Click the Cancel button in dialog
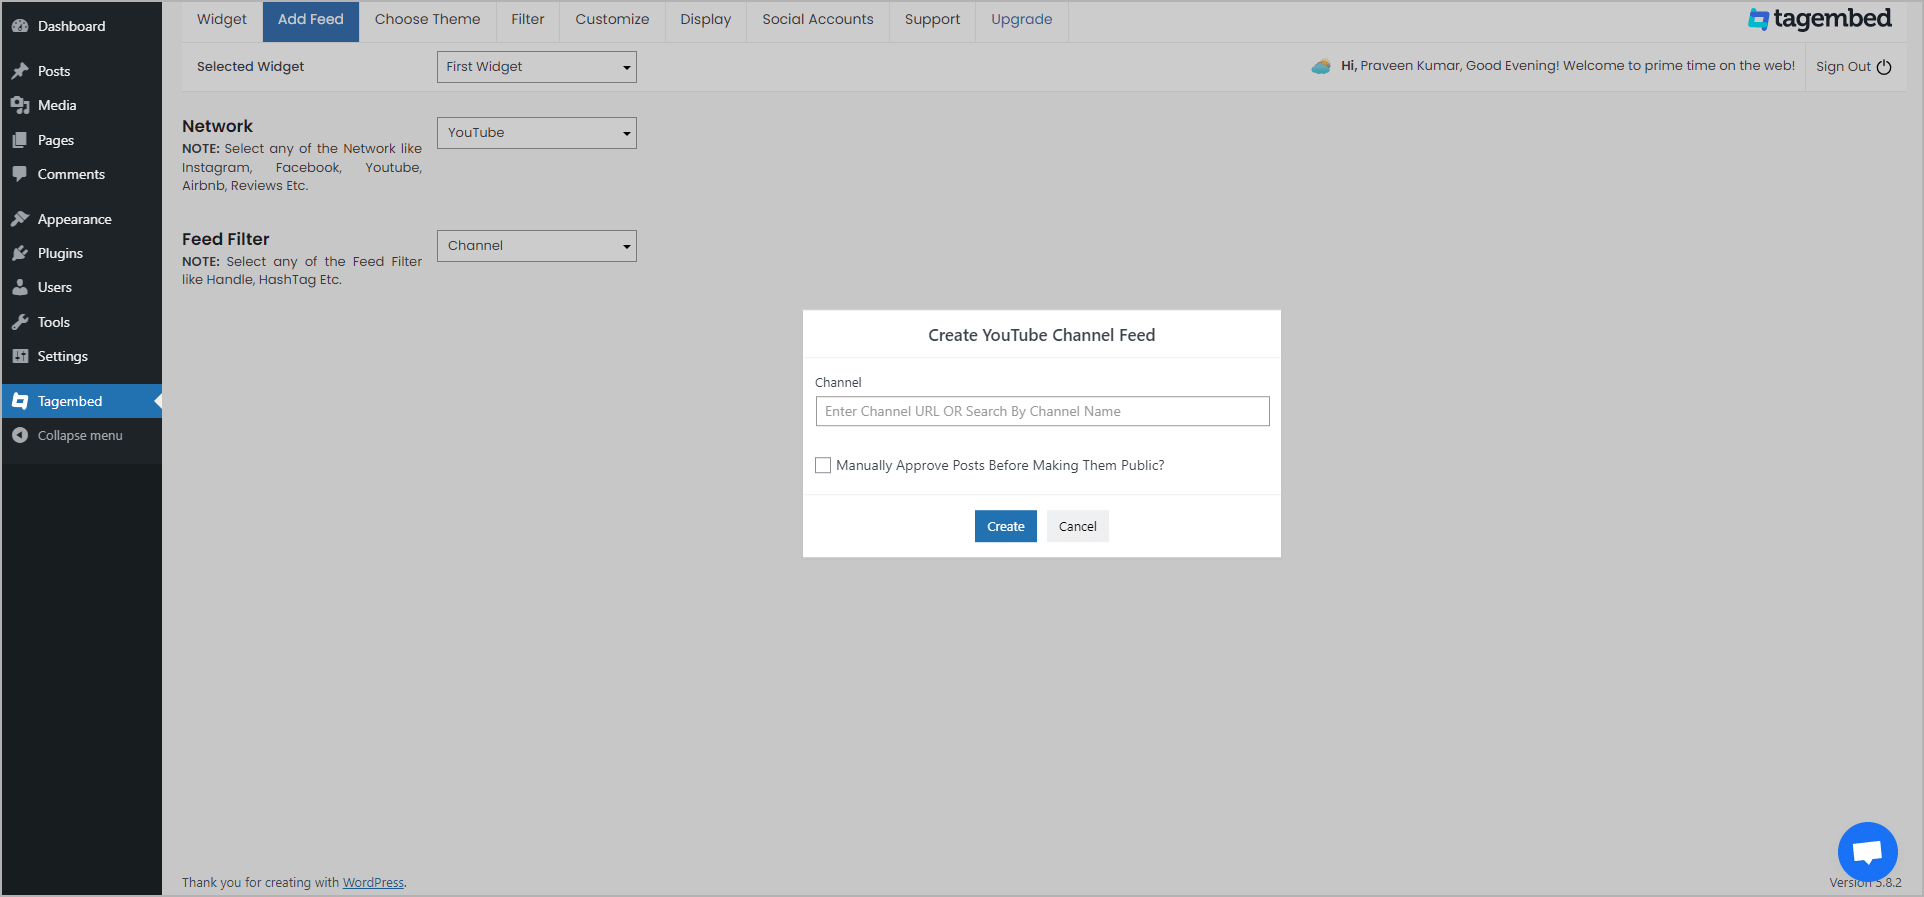The image size is (1924, 897). (1078, 526)
